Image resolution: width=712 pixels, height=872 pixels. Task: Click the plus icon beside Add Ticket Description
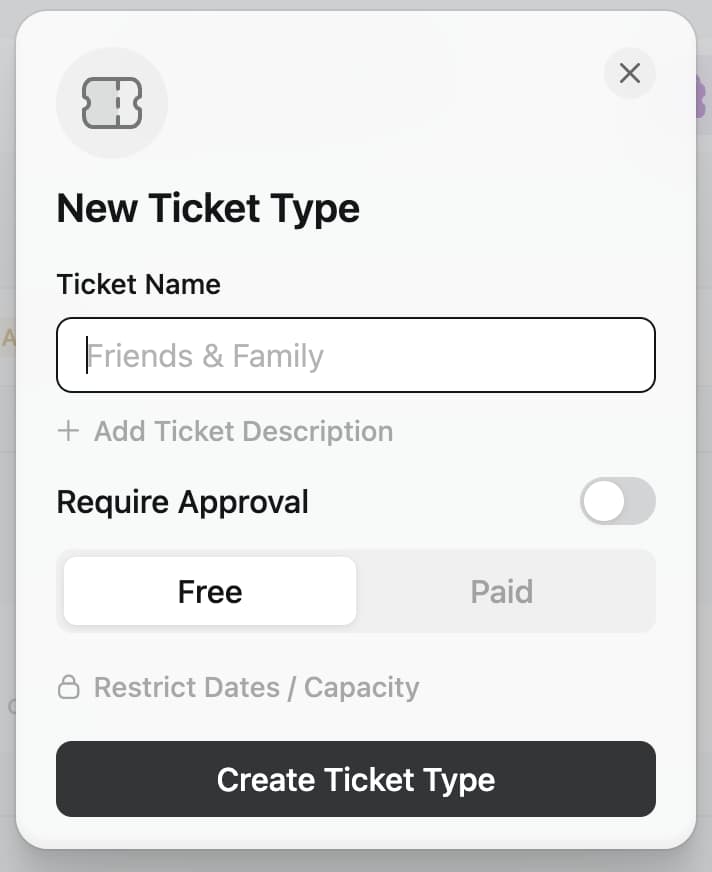pos(68,431)
